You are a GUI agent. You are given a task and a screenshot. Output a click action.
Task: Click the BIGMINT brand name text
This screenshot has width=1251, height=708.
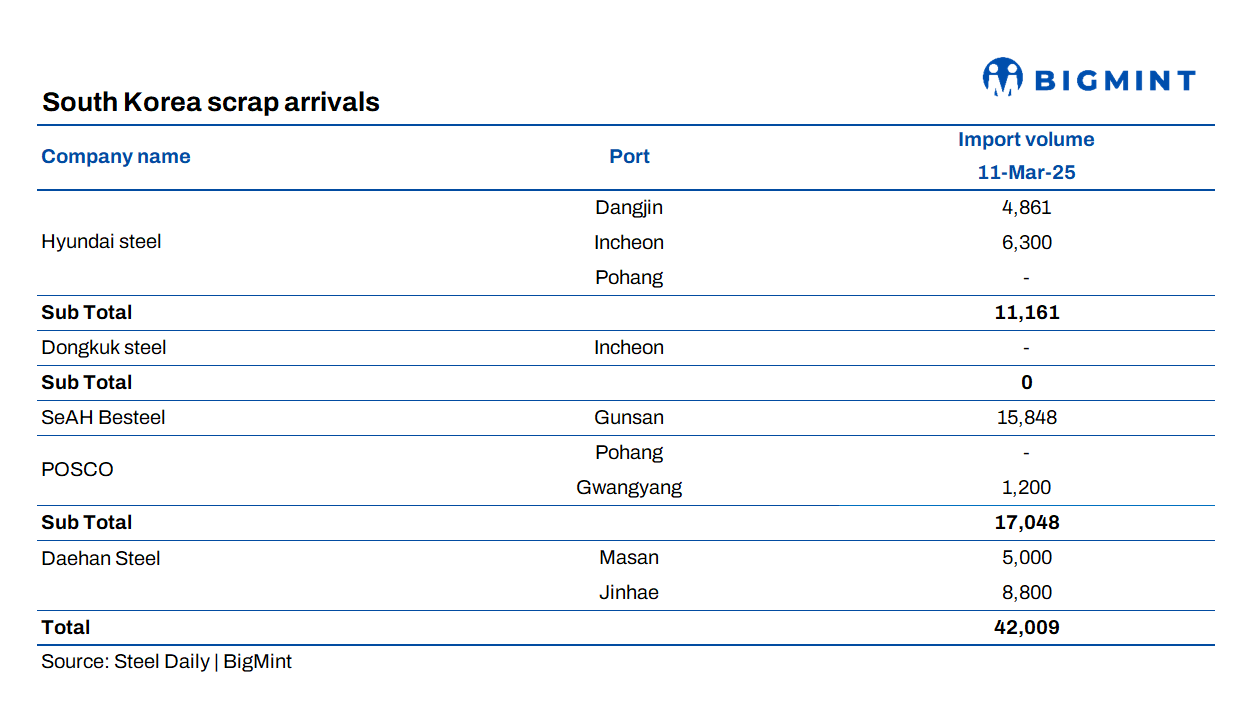tap(1114, 81)
